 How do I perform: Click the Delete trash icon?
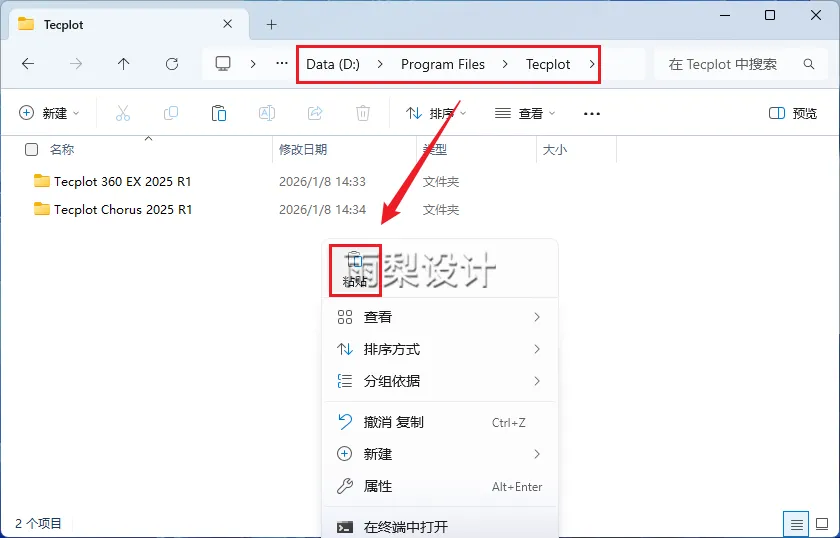(363, 113)
